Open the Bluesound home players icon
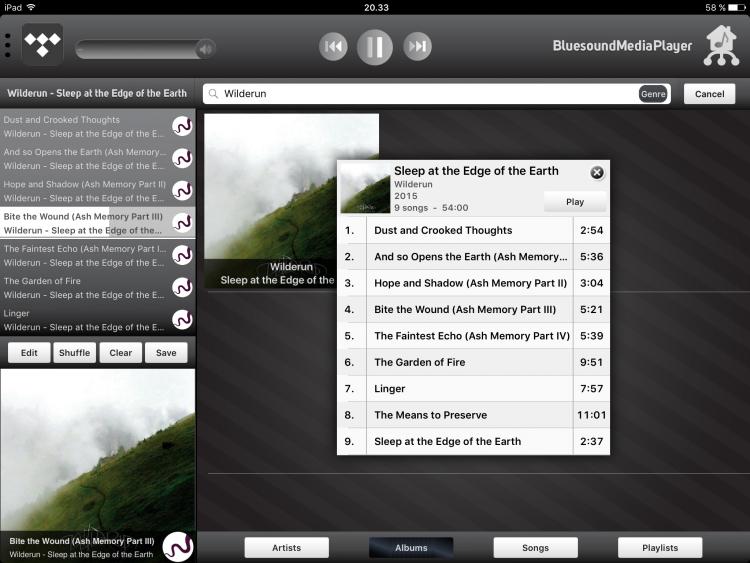Screen dimensions: 750x563 (x=722, y=45)
